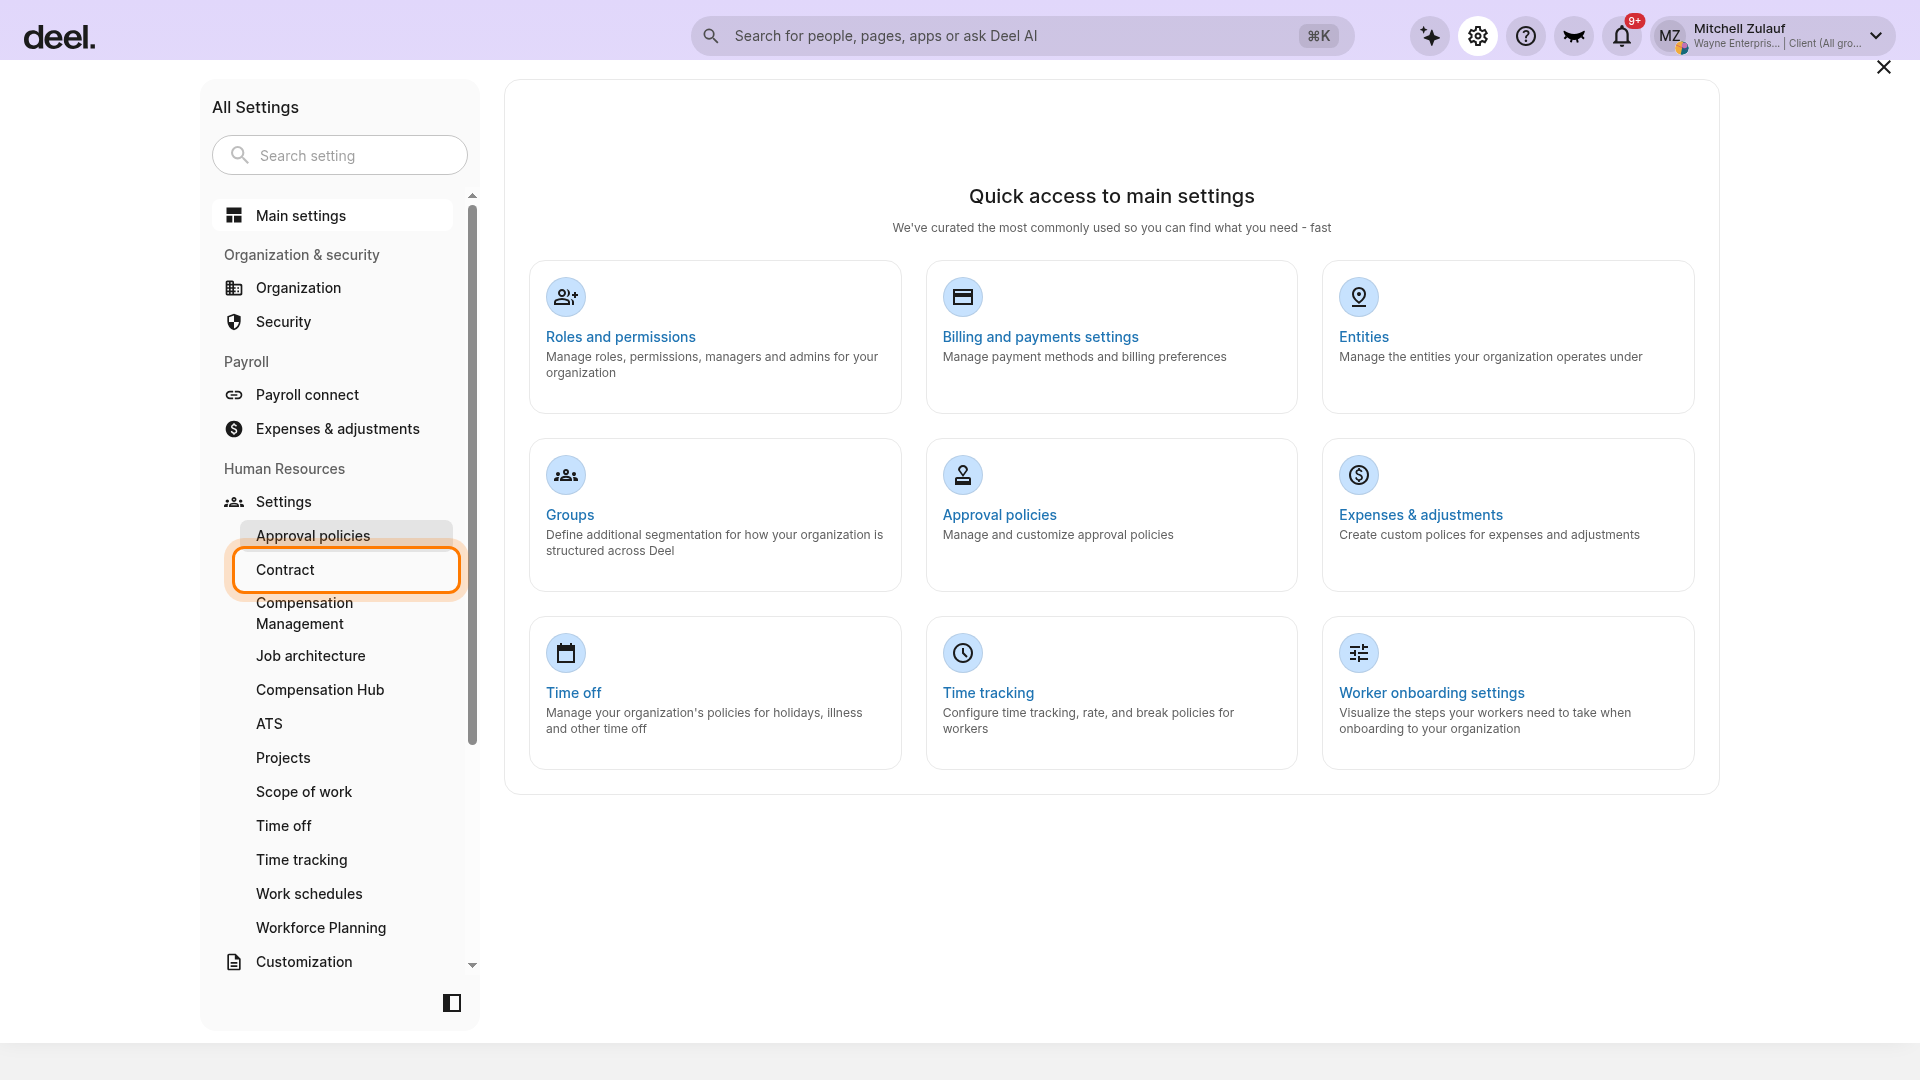
Task: Open the notifications bell icon
Action: click(x=1622, y=37)
